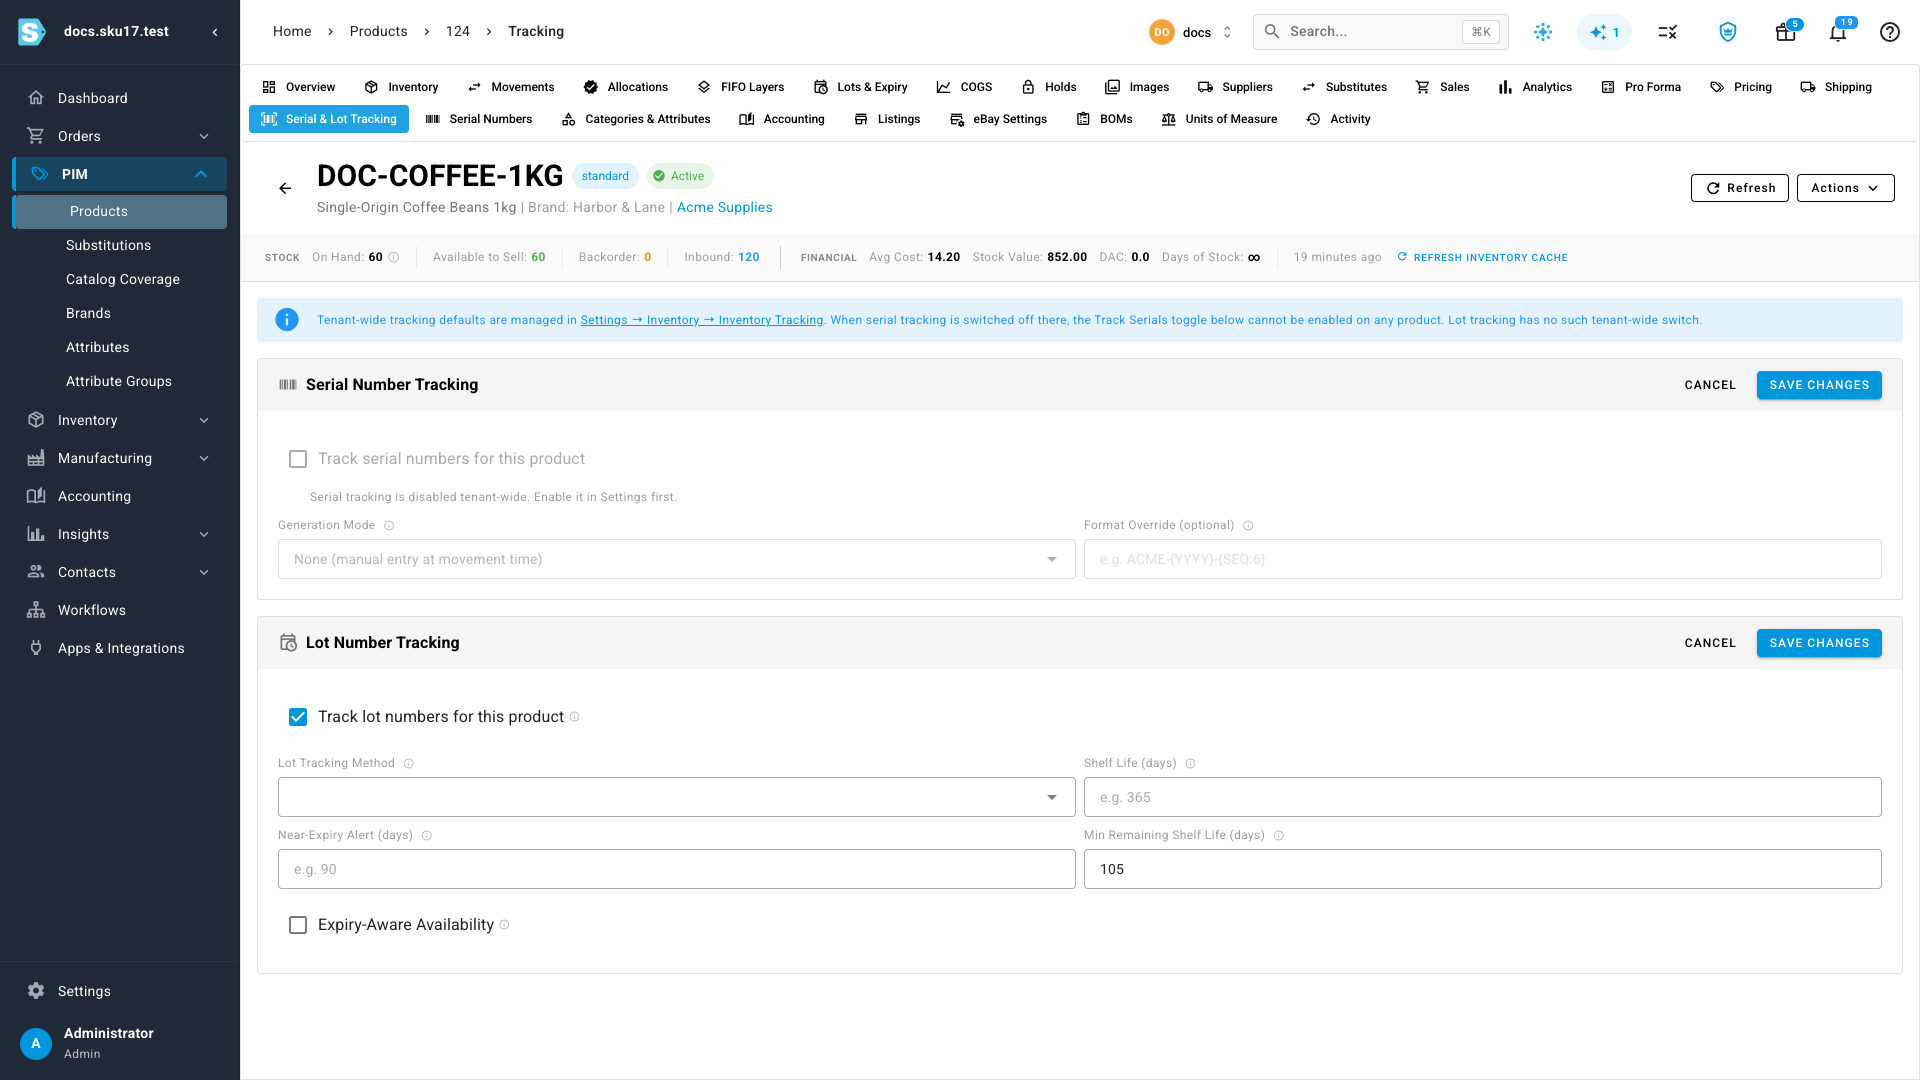The height and width of the screenshot is (1080, 1920).
Task: Click Near-Expiry Alert (days) input
Action: click(676, 869)
